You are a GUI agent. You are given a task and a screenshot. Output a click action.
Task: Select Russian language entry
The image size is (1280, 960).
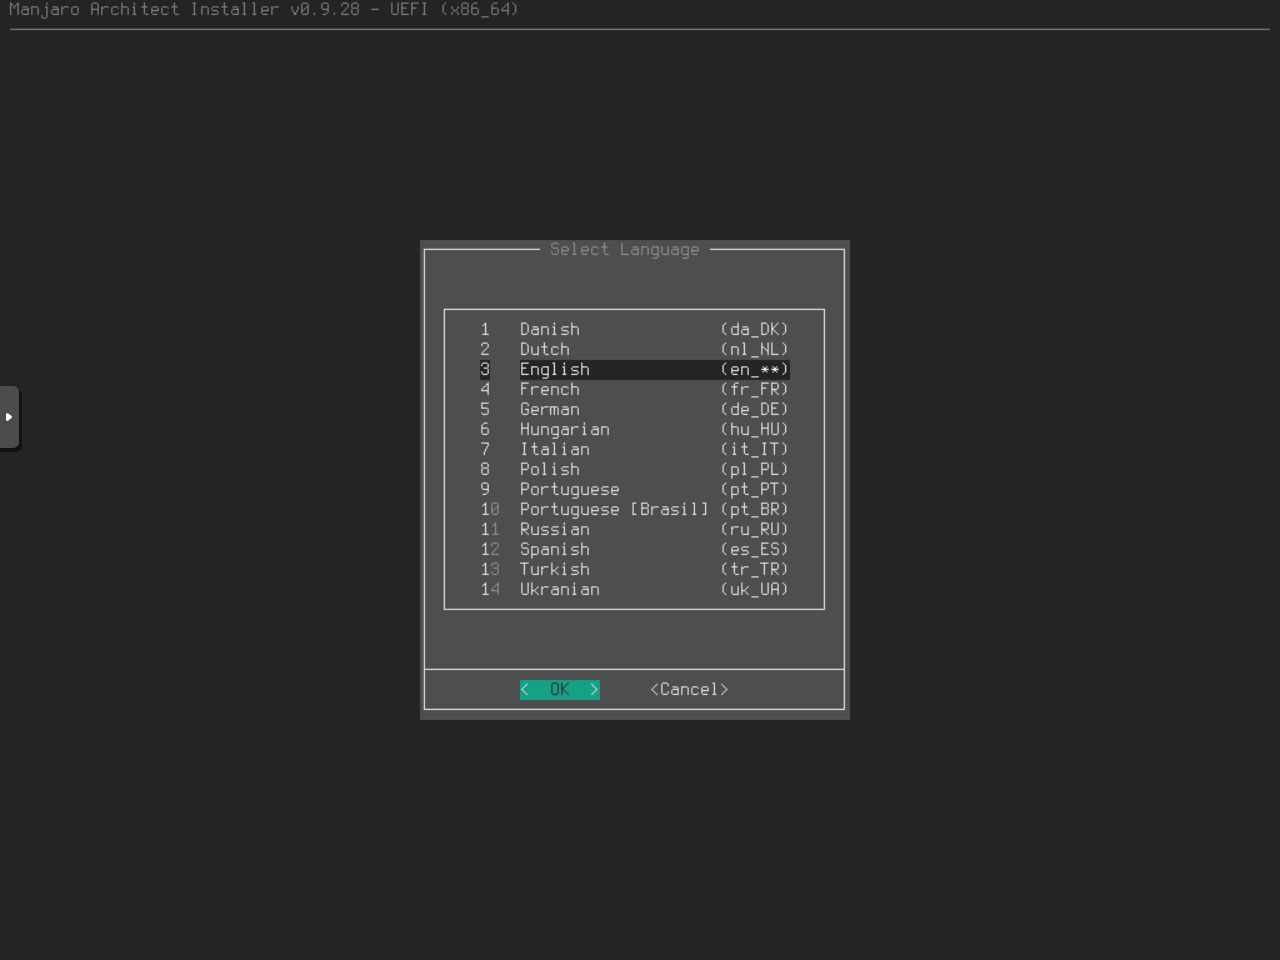pos(554,529)
